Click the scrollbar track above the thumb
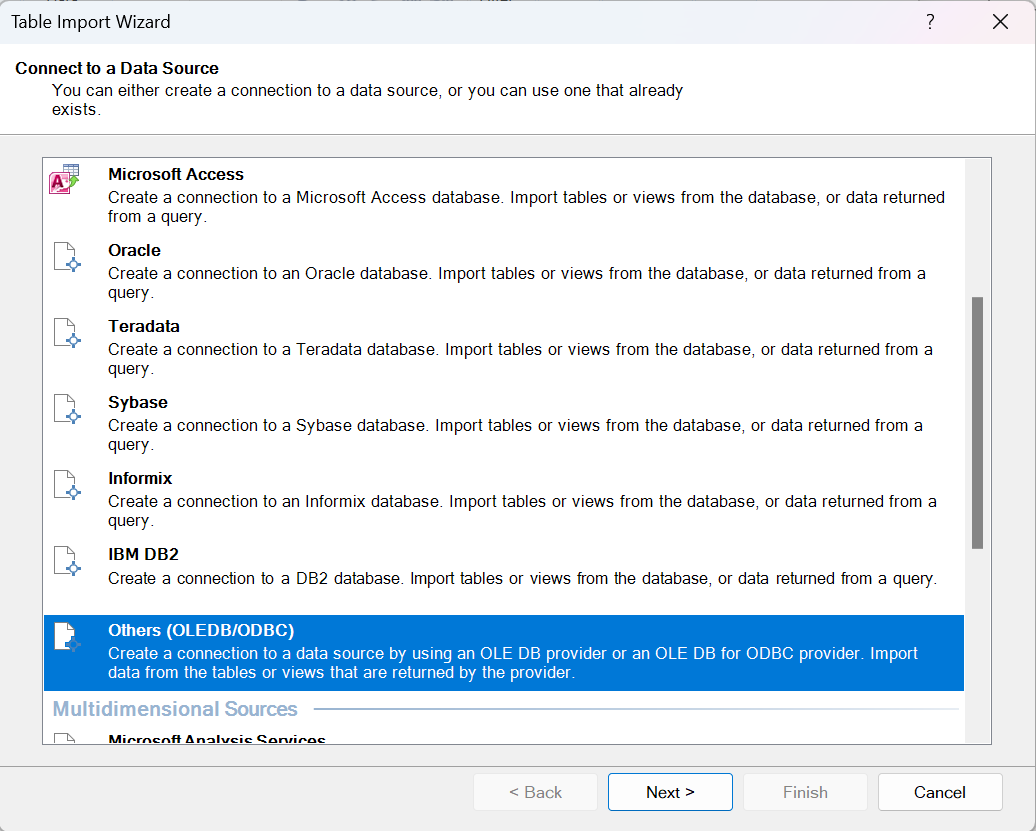This screenshot has width=1036, height=831. coord(977,228)
